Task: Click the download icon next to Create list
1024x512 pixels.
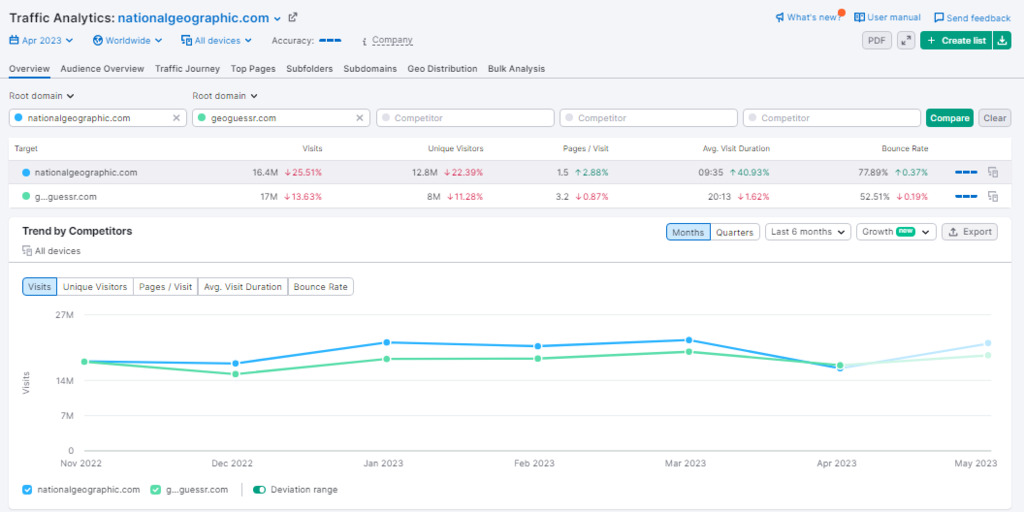Action: (1002, 40)
